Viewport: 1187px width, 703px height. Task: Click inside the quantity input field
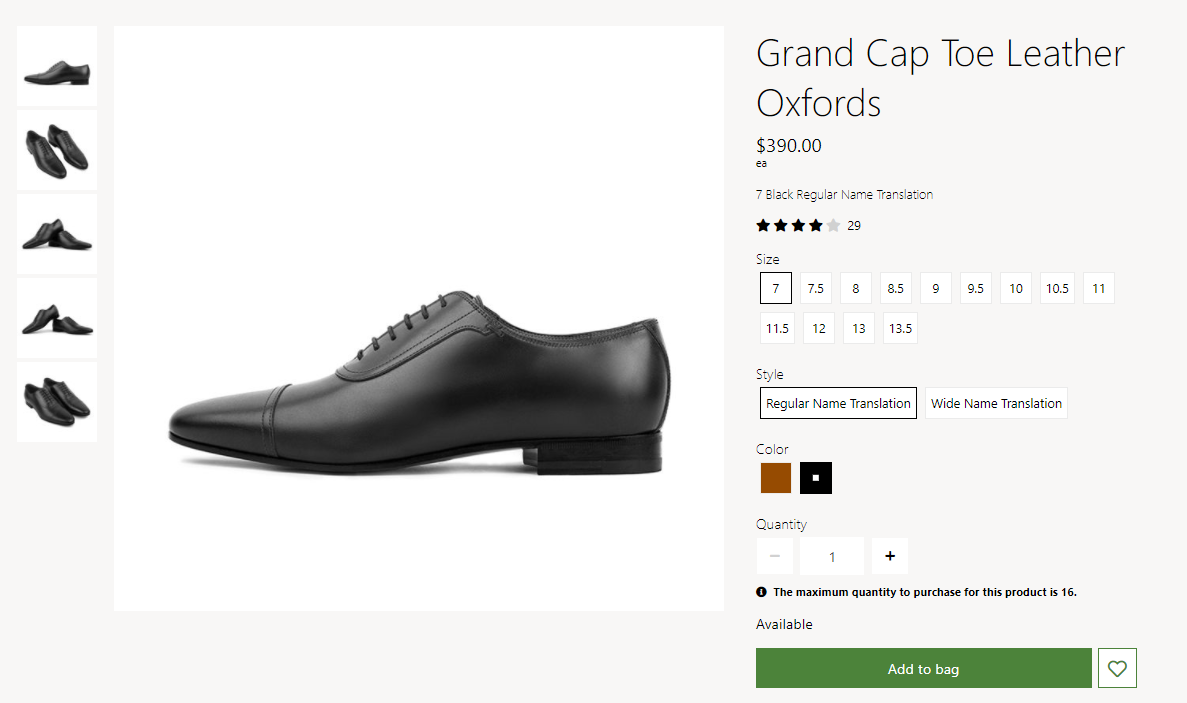click(831, 556)
